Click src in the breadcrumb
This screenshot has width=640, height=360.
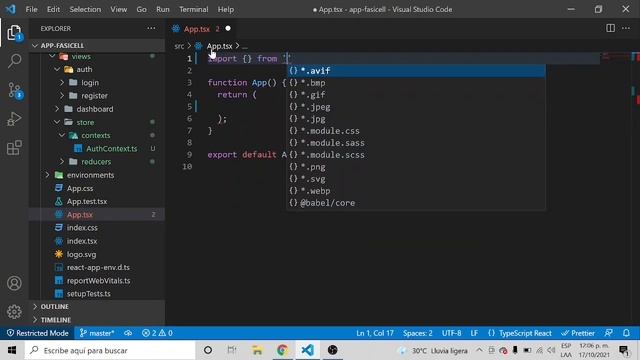point(179,46)
